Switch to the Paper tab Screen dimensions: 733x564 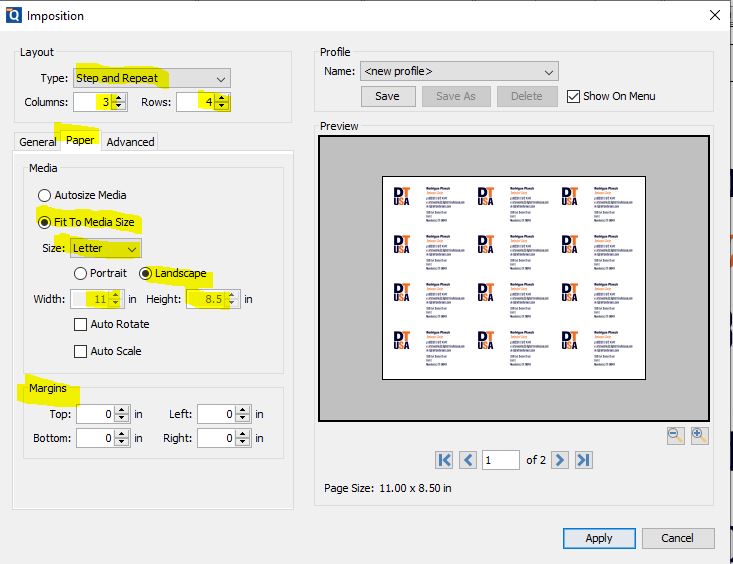click(x=80, y=140)
